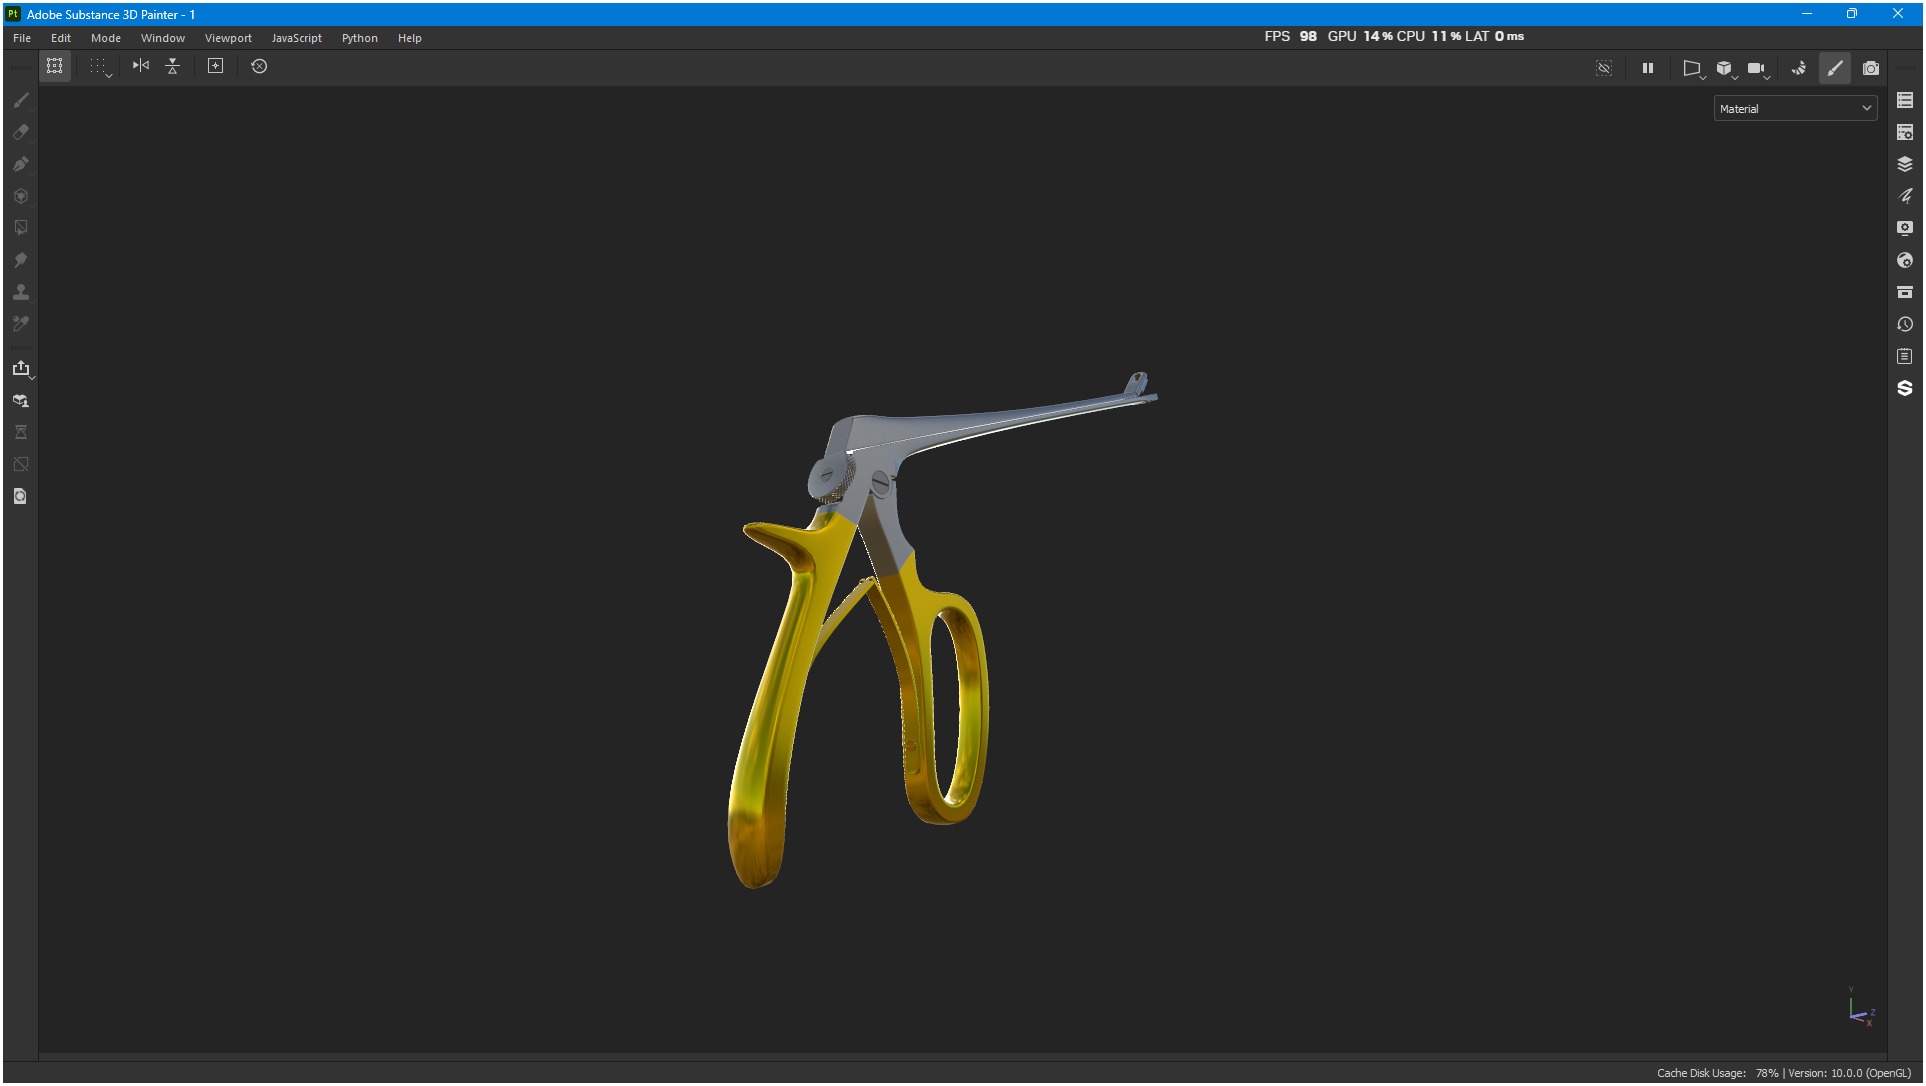Open the History panel clock icon
Viewport: 1926px width, 1086px height.
click(x=1905, y=324)
